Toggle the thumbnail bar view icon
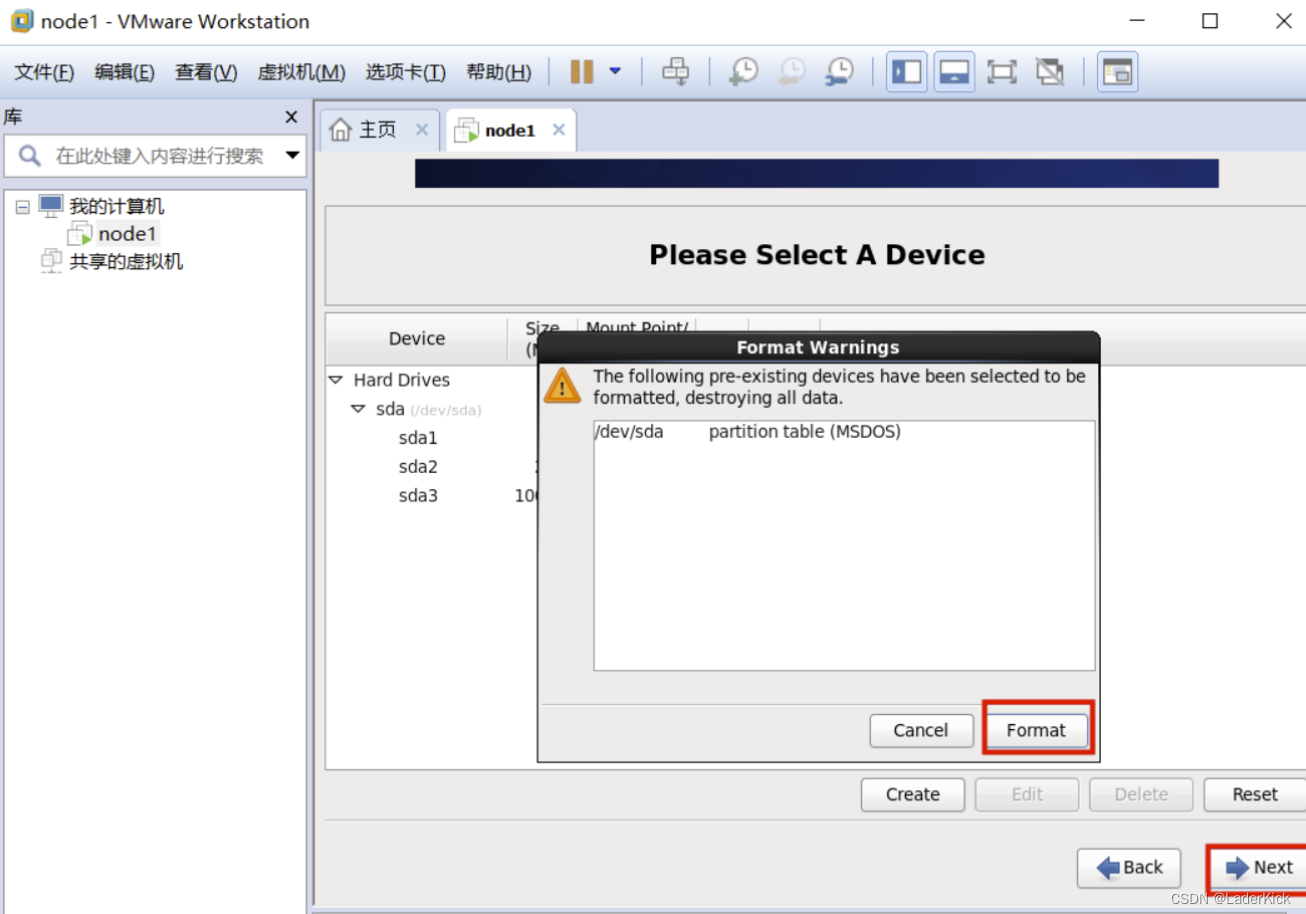Image resolution: width=1306 pixels, height=914 pixels. [955, 72]
